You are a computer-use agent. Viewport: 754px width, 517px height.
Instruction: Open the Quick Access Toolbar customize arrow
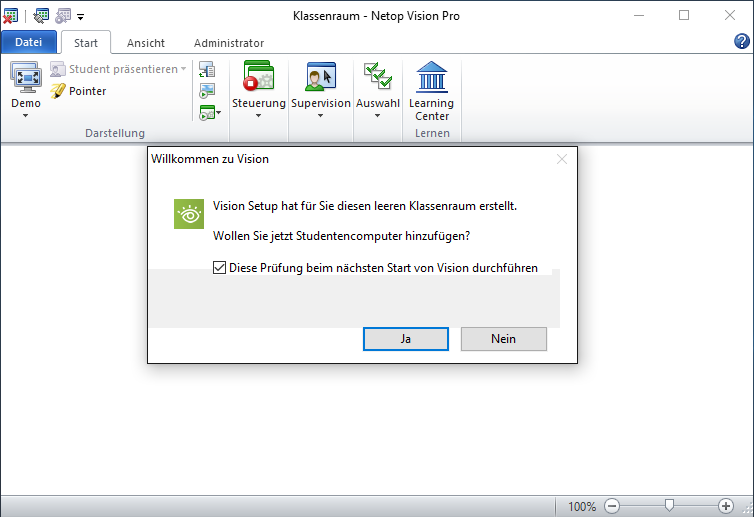point(80,16)
